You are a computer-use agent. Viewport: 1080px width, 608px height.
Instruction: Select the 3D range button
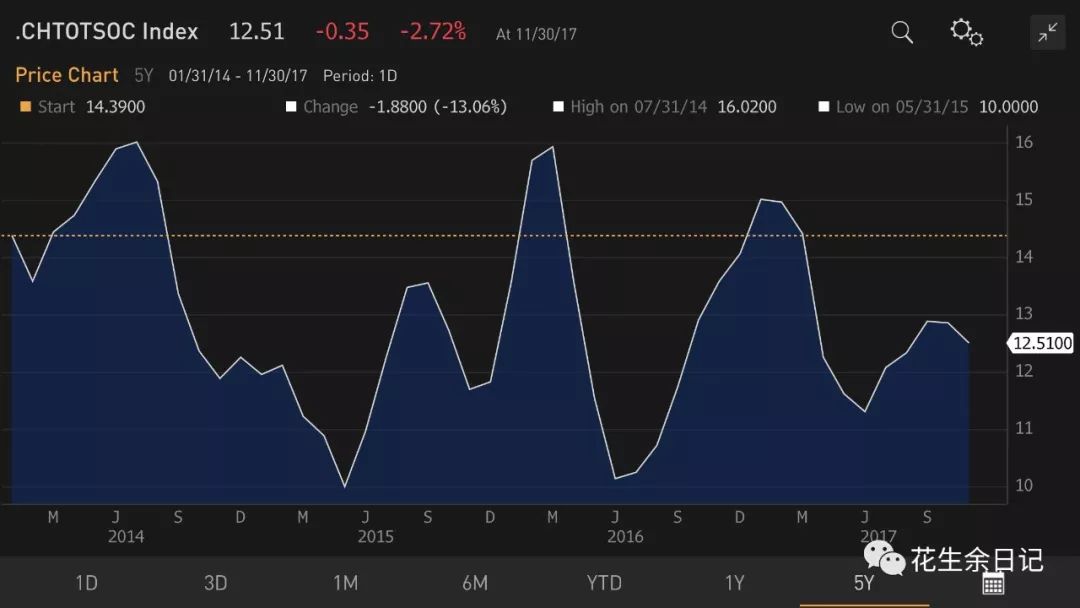click(x=216, y=583)
